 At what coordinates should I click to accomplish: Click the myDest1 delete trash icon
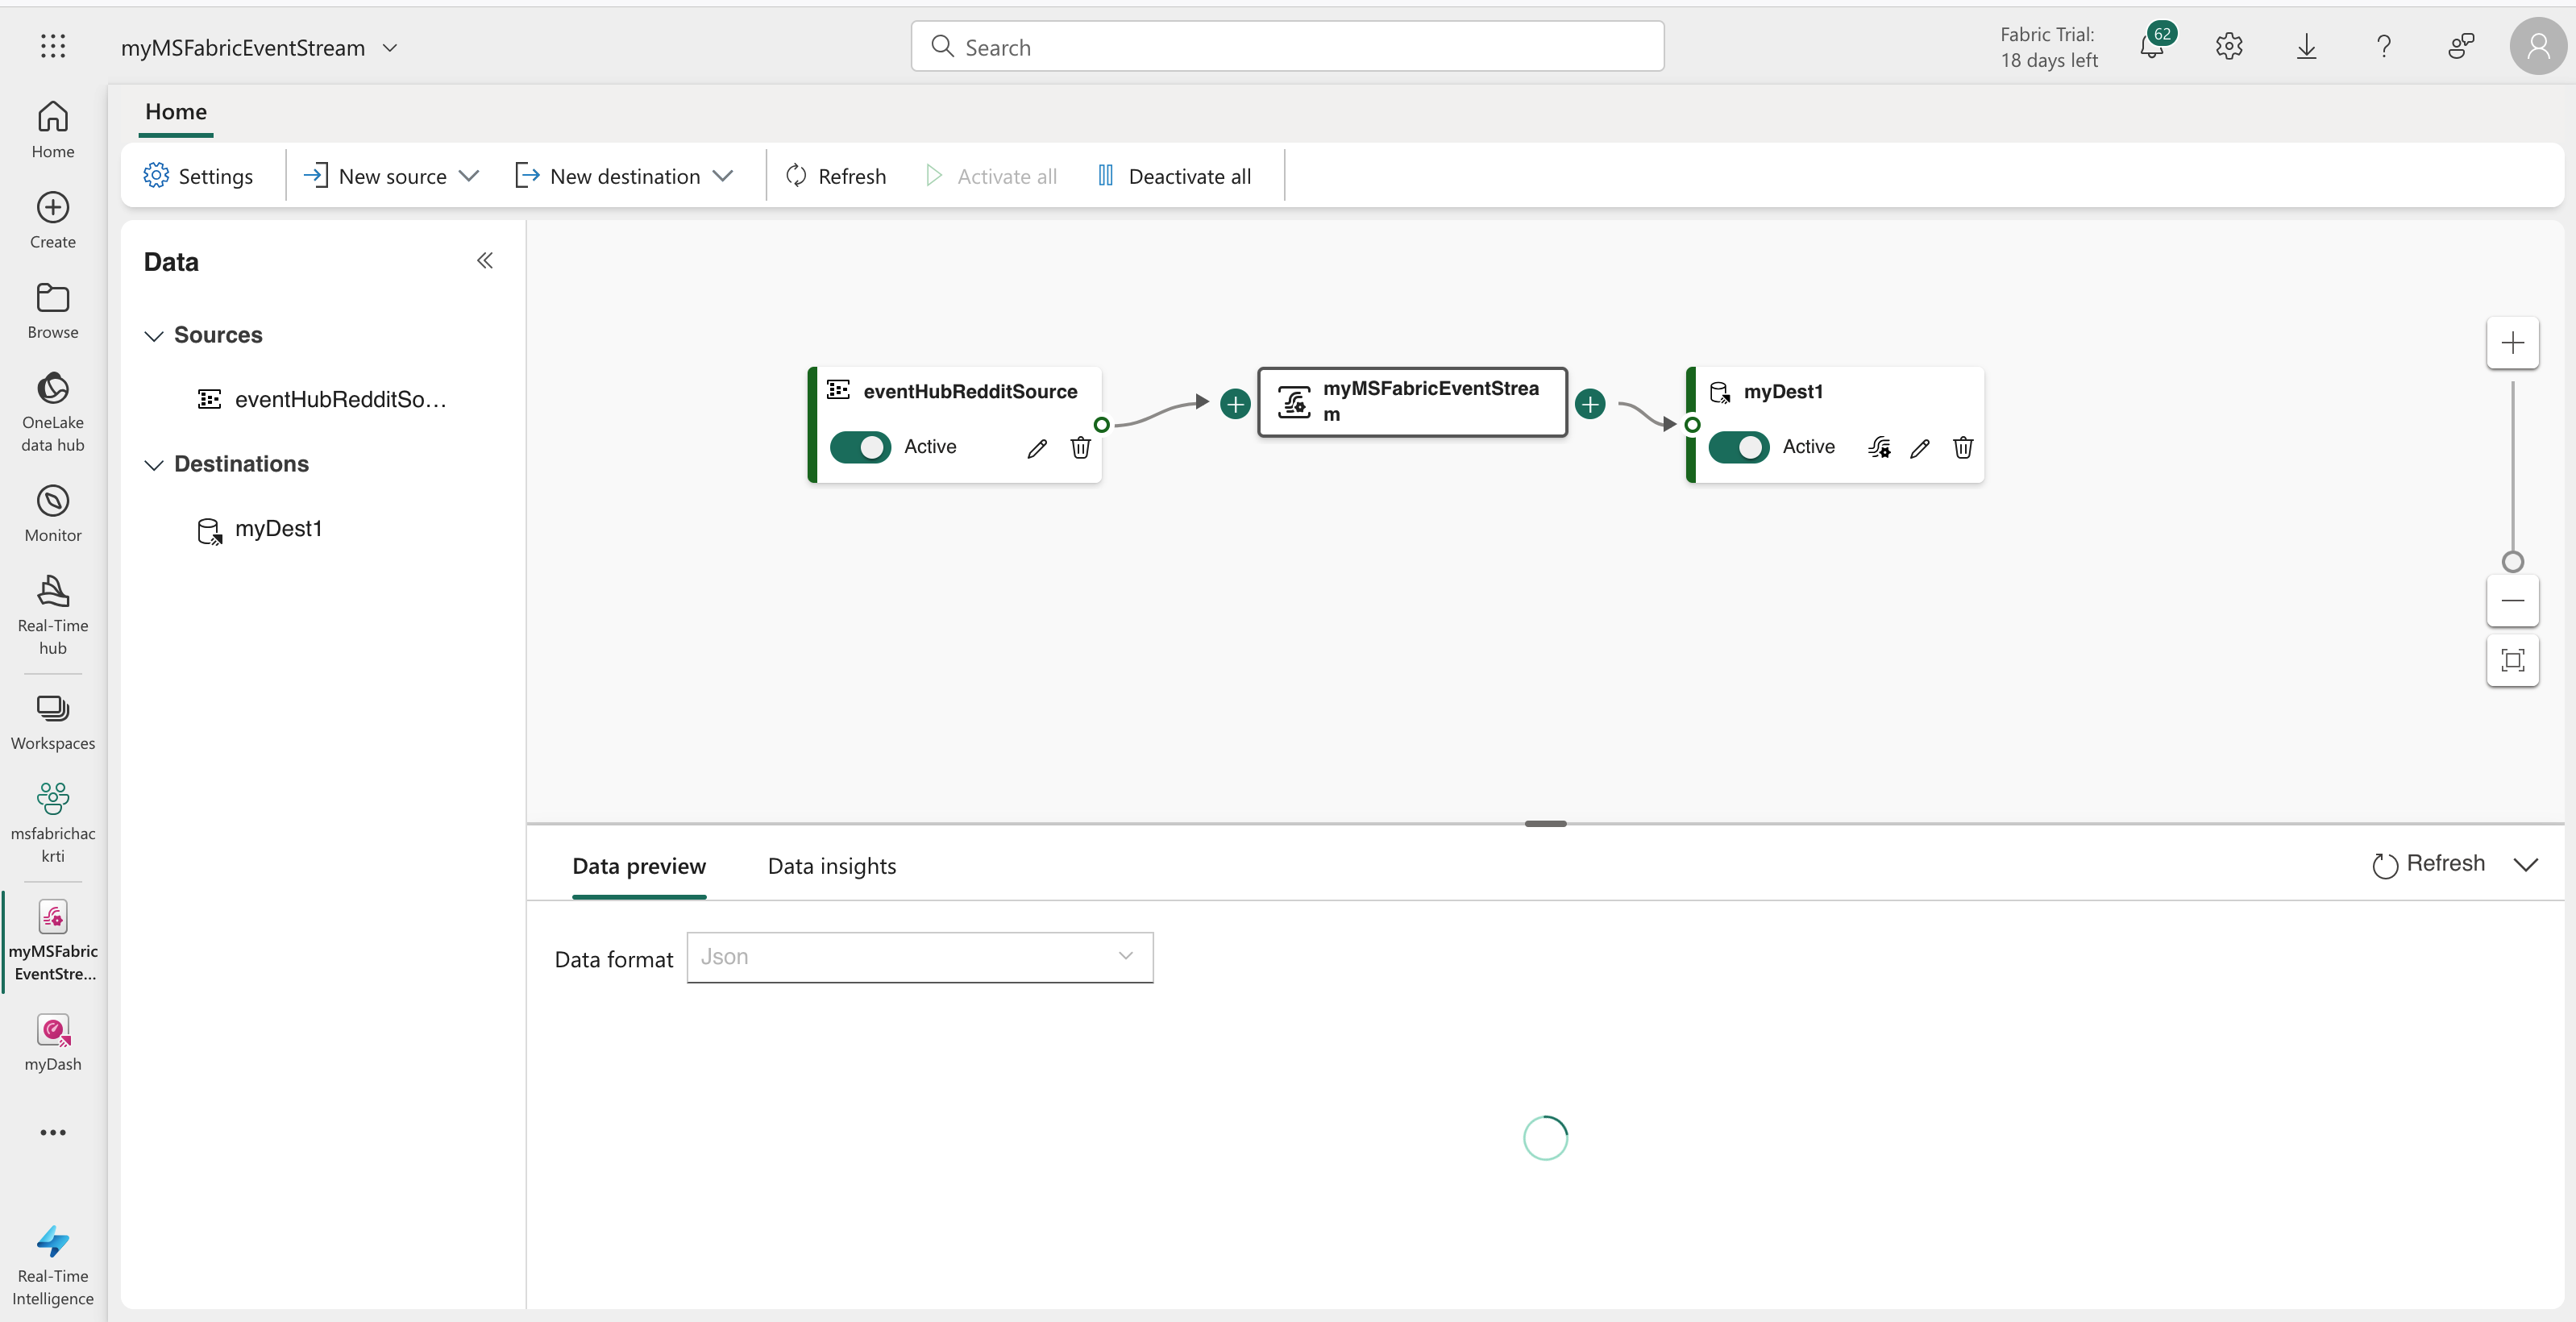[1963, 447]
